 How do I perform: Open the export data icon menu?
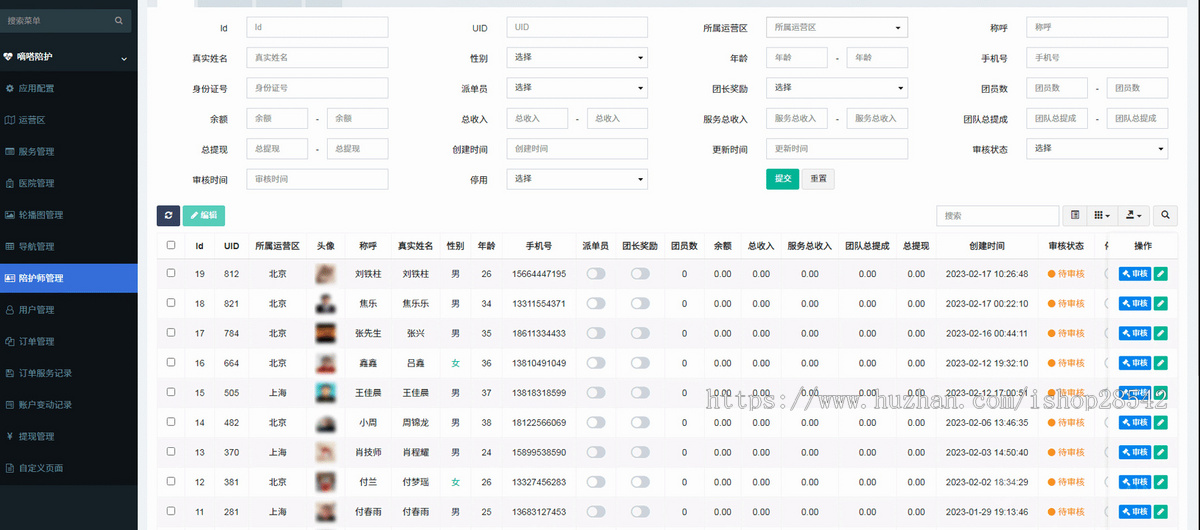pyautogui.click(x=1134, y=215)
